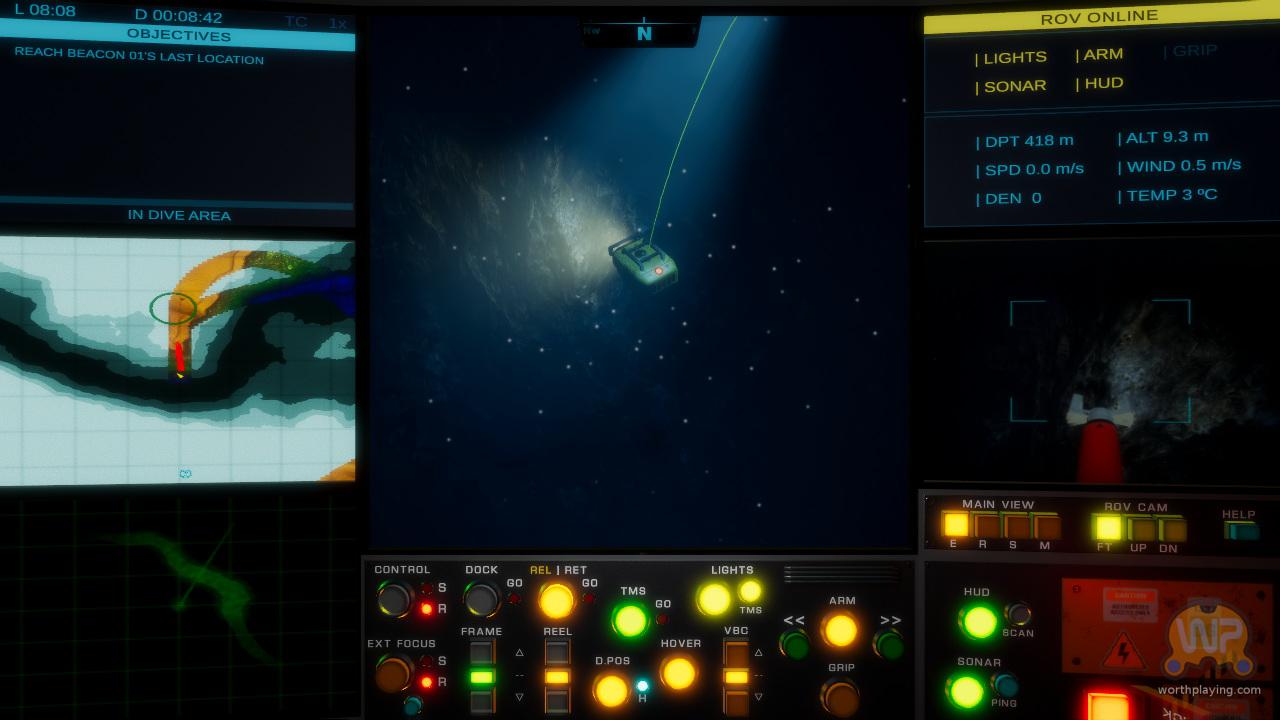Click the REEL down position switch

pos(557,700)
